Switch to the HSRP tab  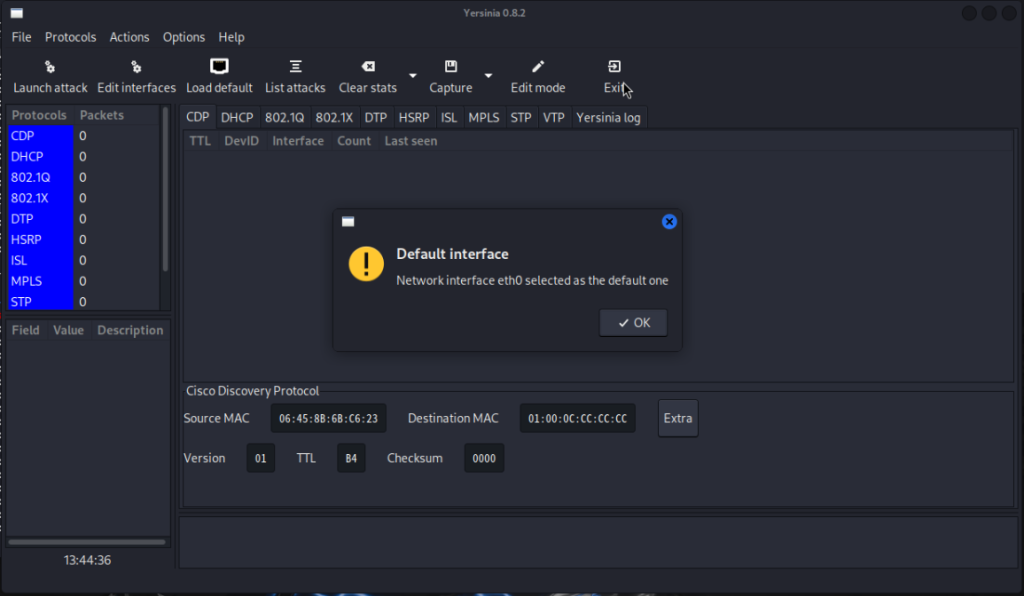pyautogui.click(x=413, y=118)
